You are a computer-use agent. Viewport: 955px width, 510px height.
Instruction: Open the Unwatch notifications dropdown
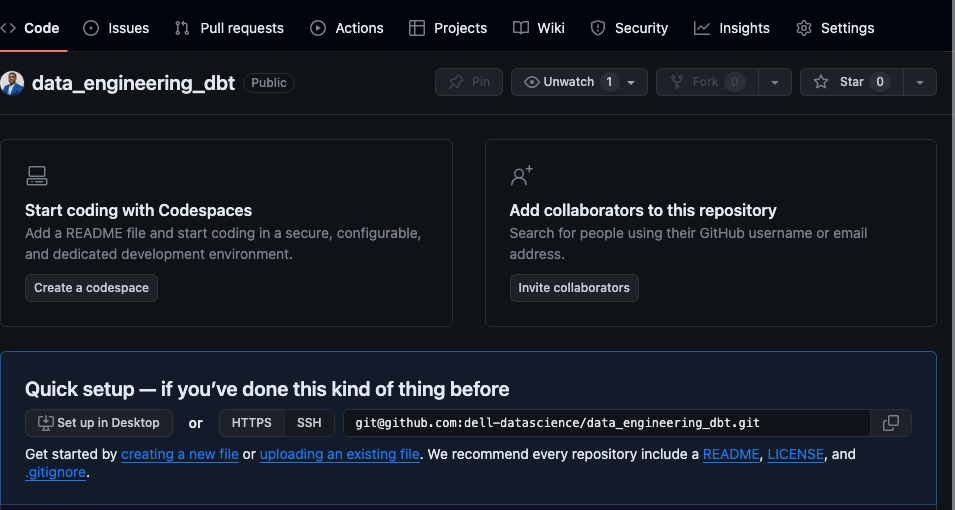[579, 82]
